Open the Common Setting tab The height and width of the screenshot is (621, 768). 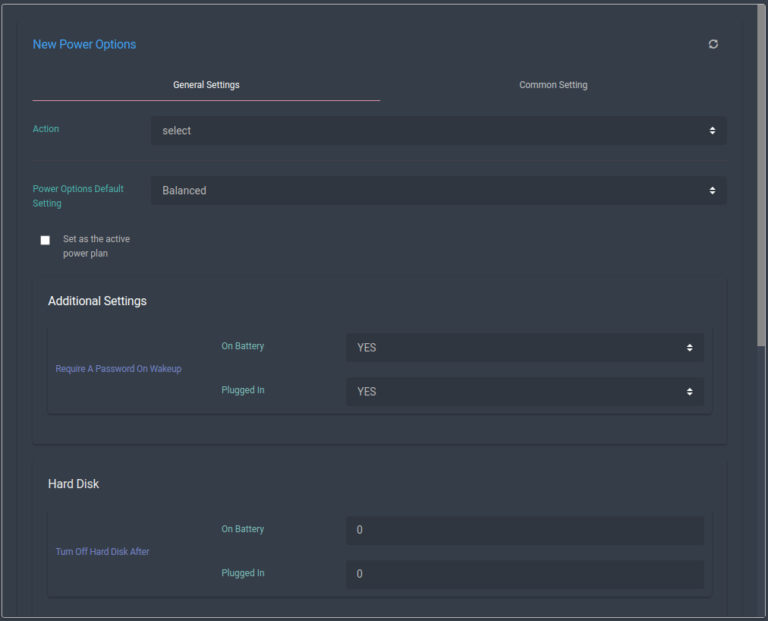click(x=553, y=85)
